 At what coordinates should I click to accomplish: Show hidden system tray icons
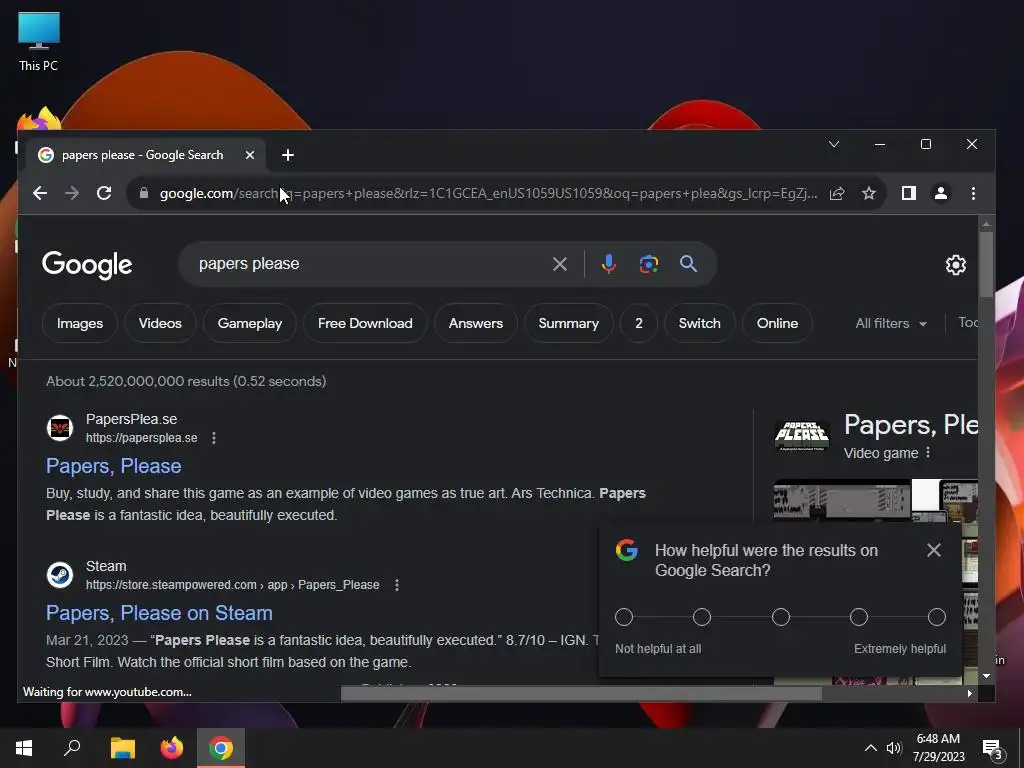pyautogui.click(x=871, y=748)
